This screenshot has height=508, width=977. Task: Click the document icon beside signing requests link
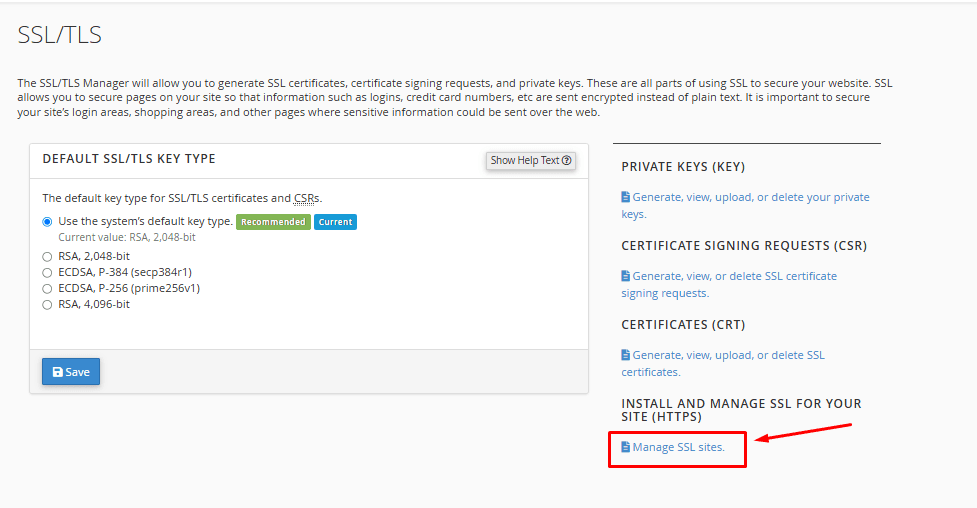tap(626, 276)
